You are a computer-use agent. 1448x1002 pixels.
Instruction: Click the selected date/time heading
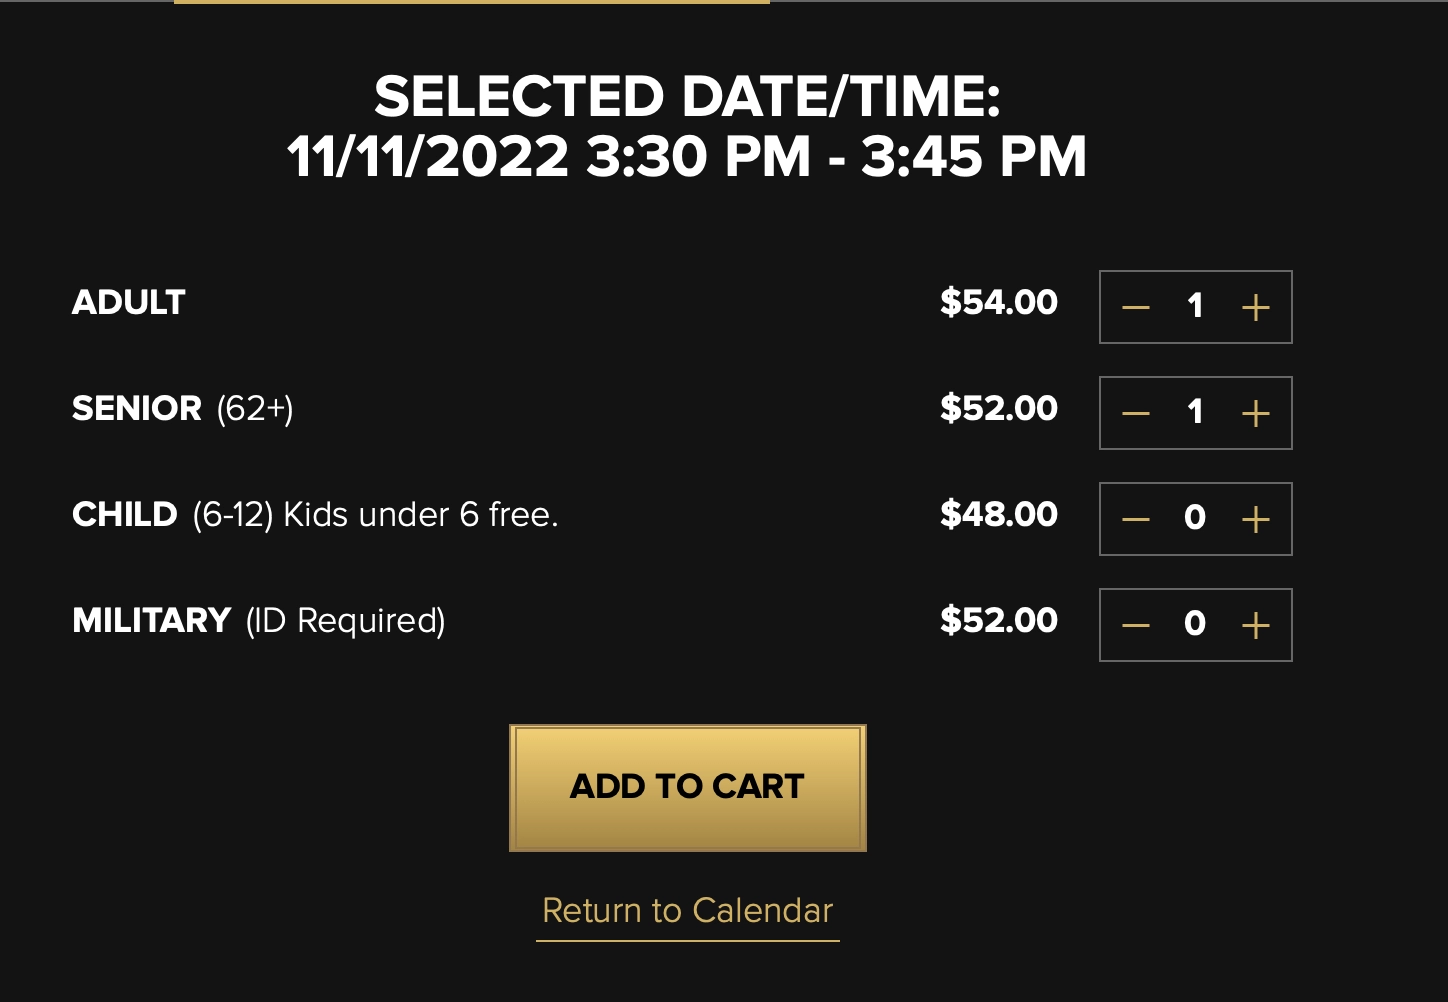(687, 127)
